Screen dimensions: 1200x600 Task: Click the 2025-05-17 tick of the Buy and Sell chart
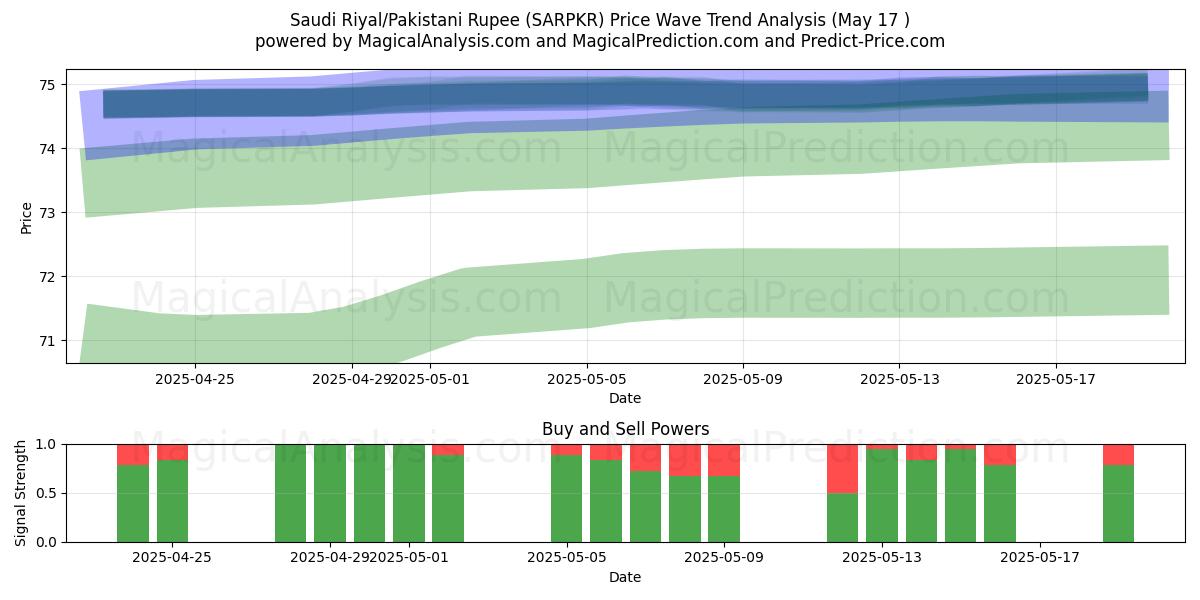(1040, 558)
